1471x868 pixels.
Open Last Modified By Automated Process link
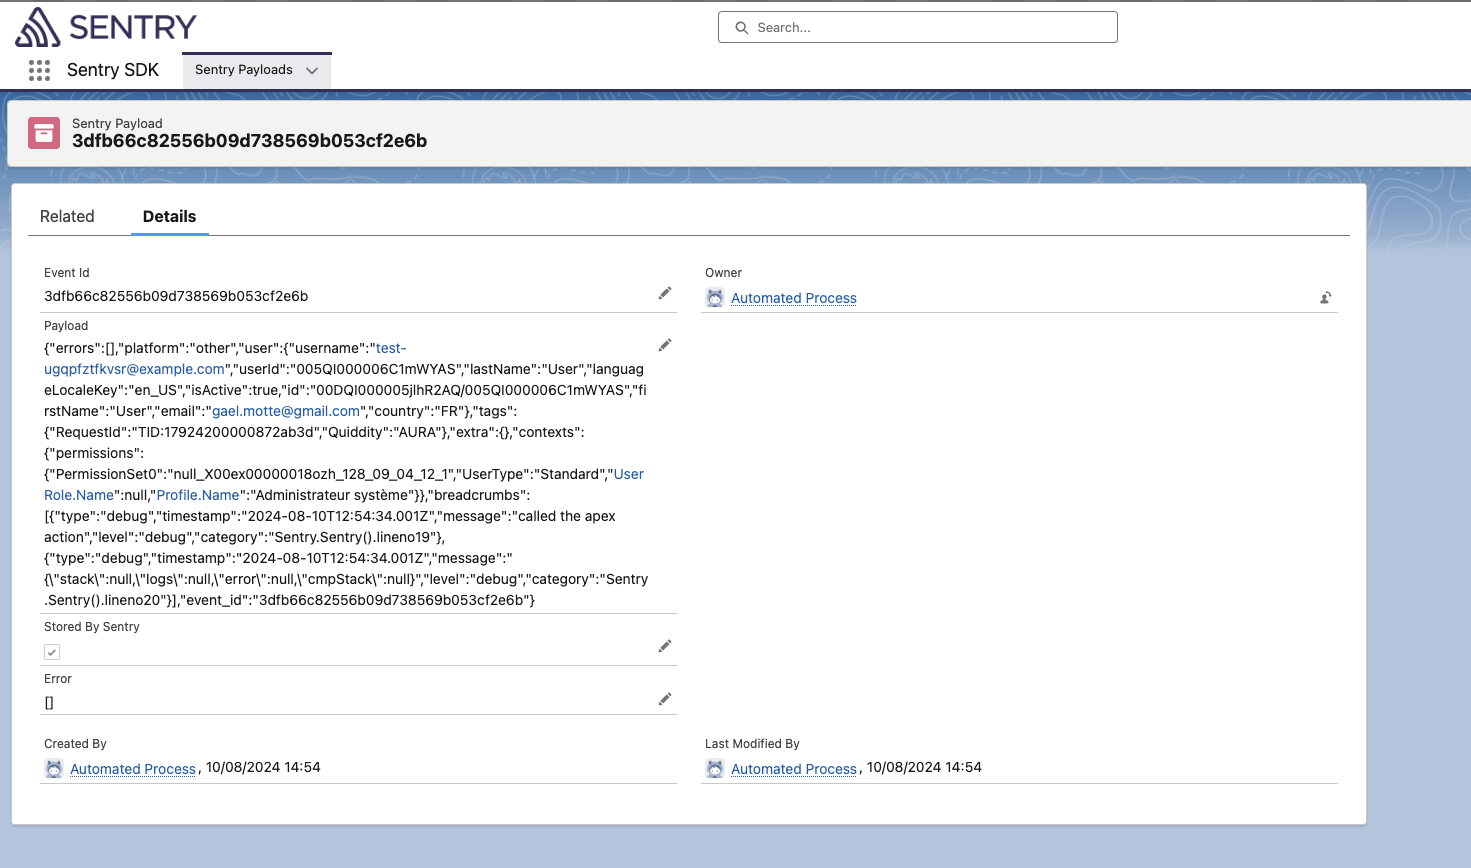click(794, 769)
